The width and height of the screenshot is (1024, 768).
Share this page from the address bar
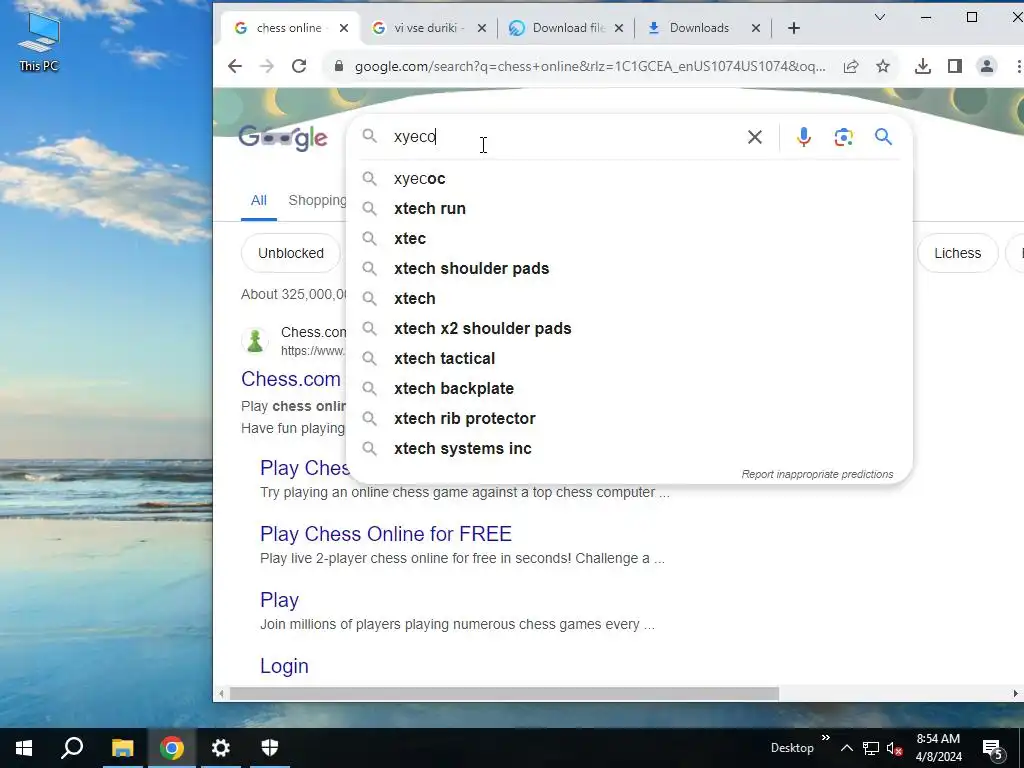point(851,66)
